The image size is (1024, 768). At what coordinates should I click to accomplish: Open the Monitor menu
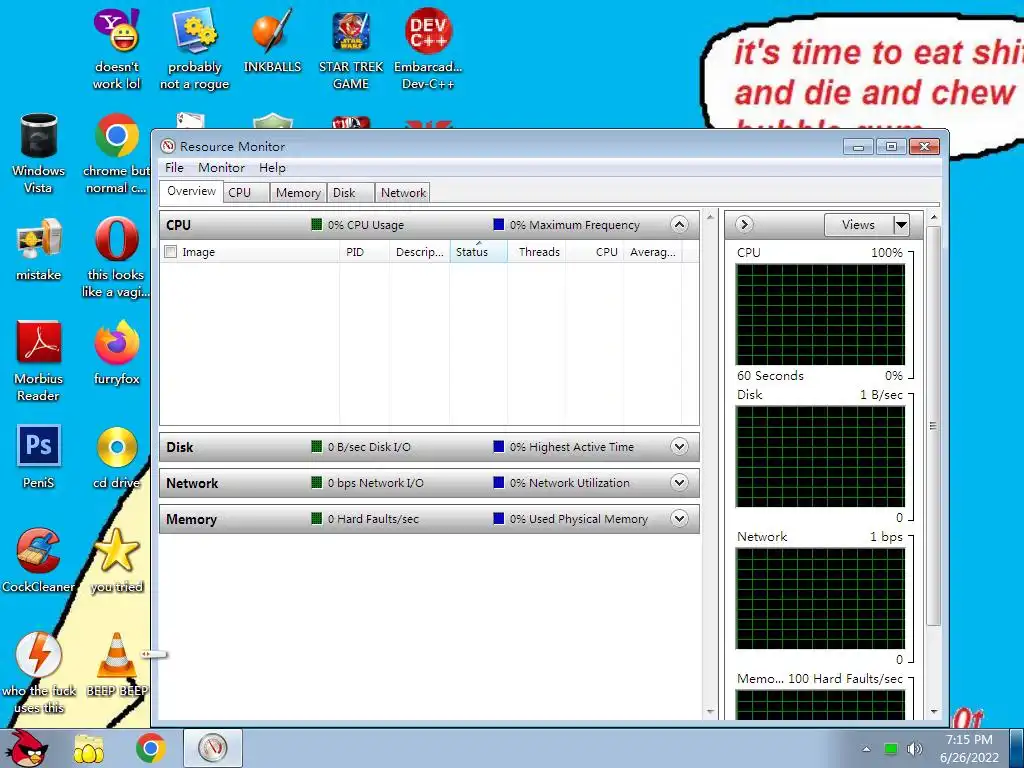pos(221,168)
